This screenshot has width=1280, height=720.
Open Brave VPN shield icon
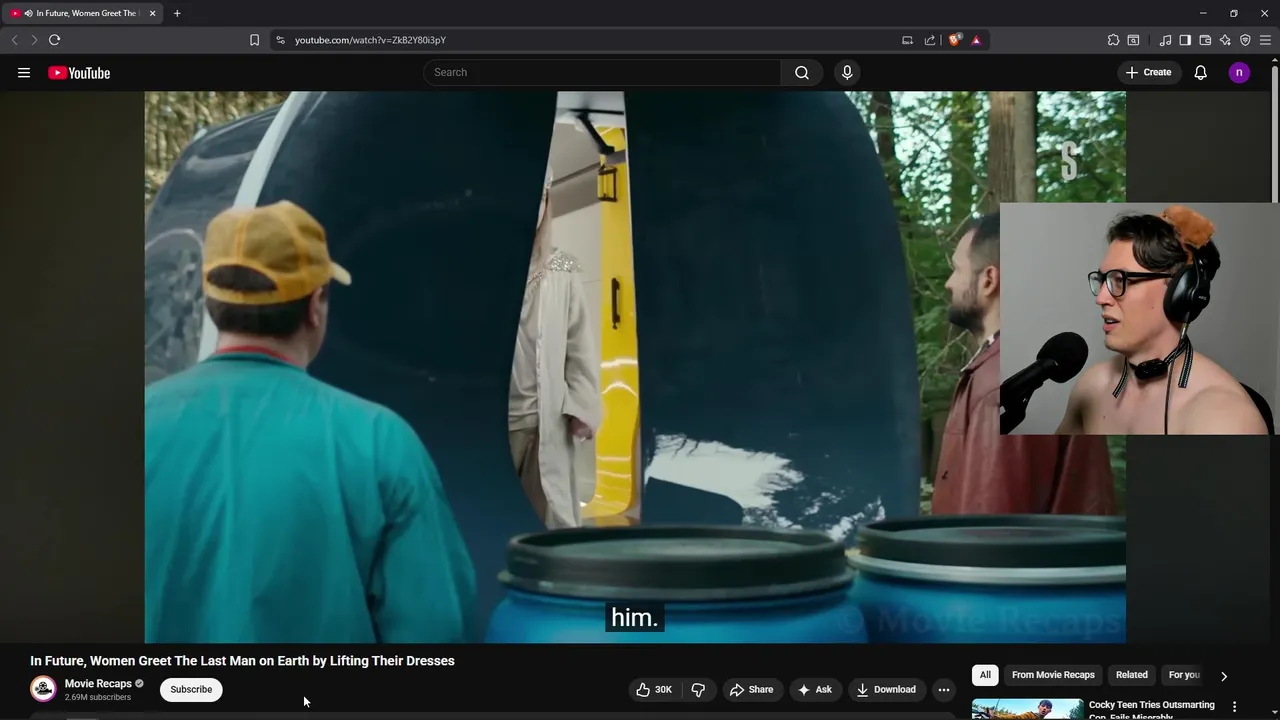pos(1245,40)
